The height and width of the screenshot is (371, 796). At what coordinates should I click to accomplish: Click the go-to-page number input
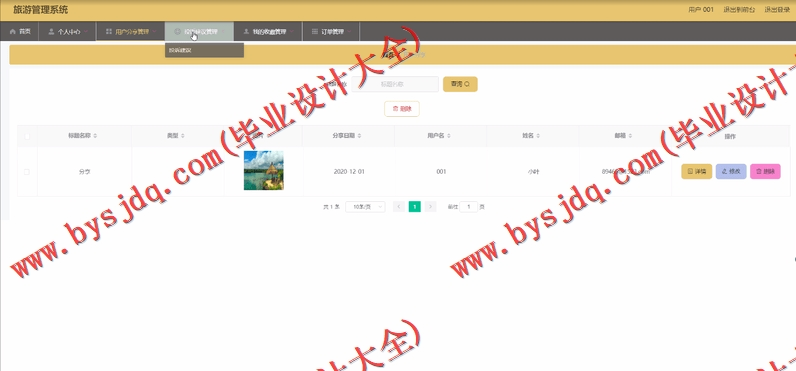click(469, 207)
